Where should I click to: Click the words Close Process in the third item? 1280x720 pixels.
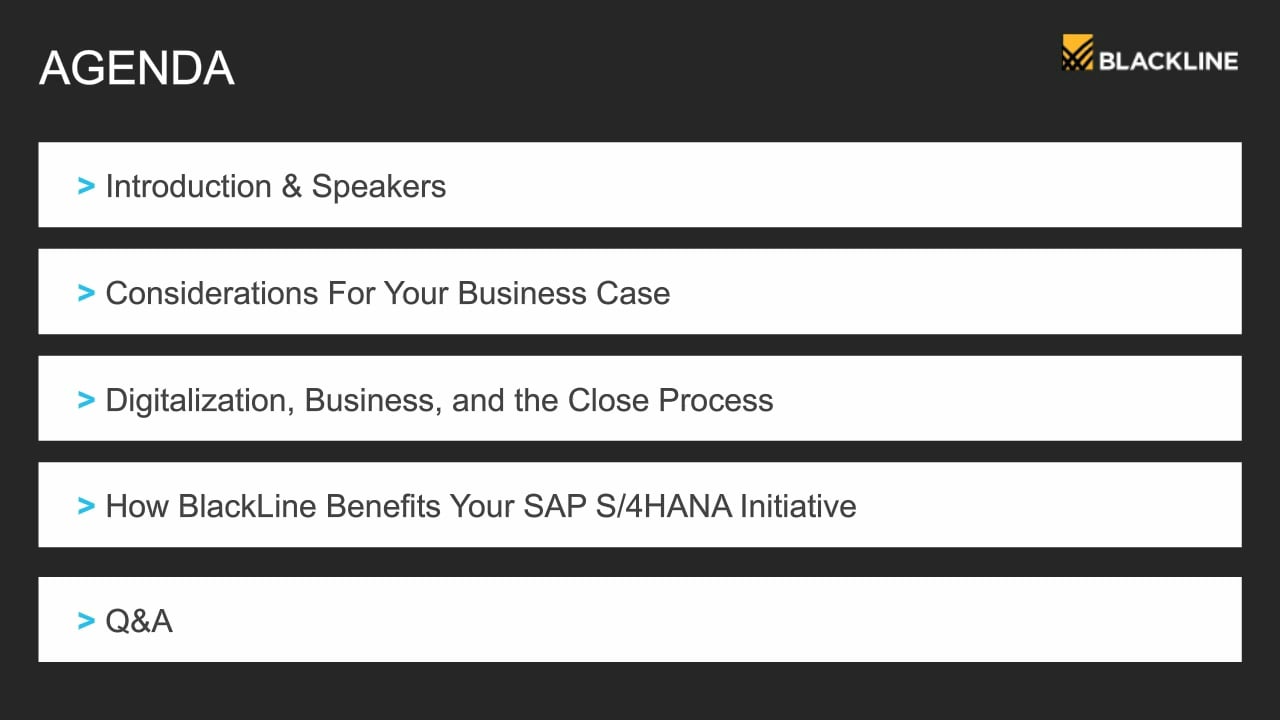[671, 400]
